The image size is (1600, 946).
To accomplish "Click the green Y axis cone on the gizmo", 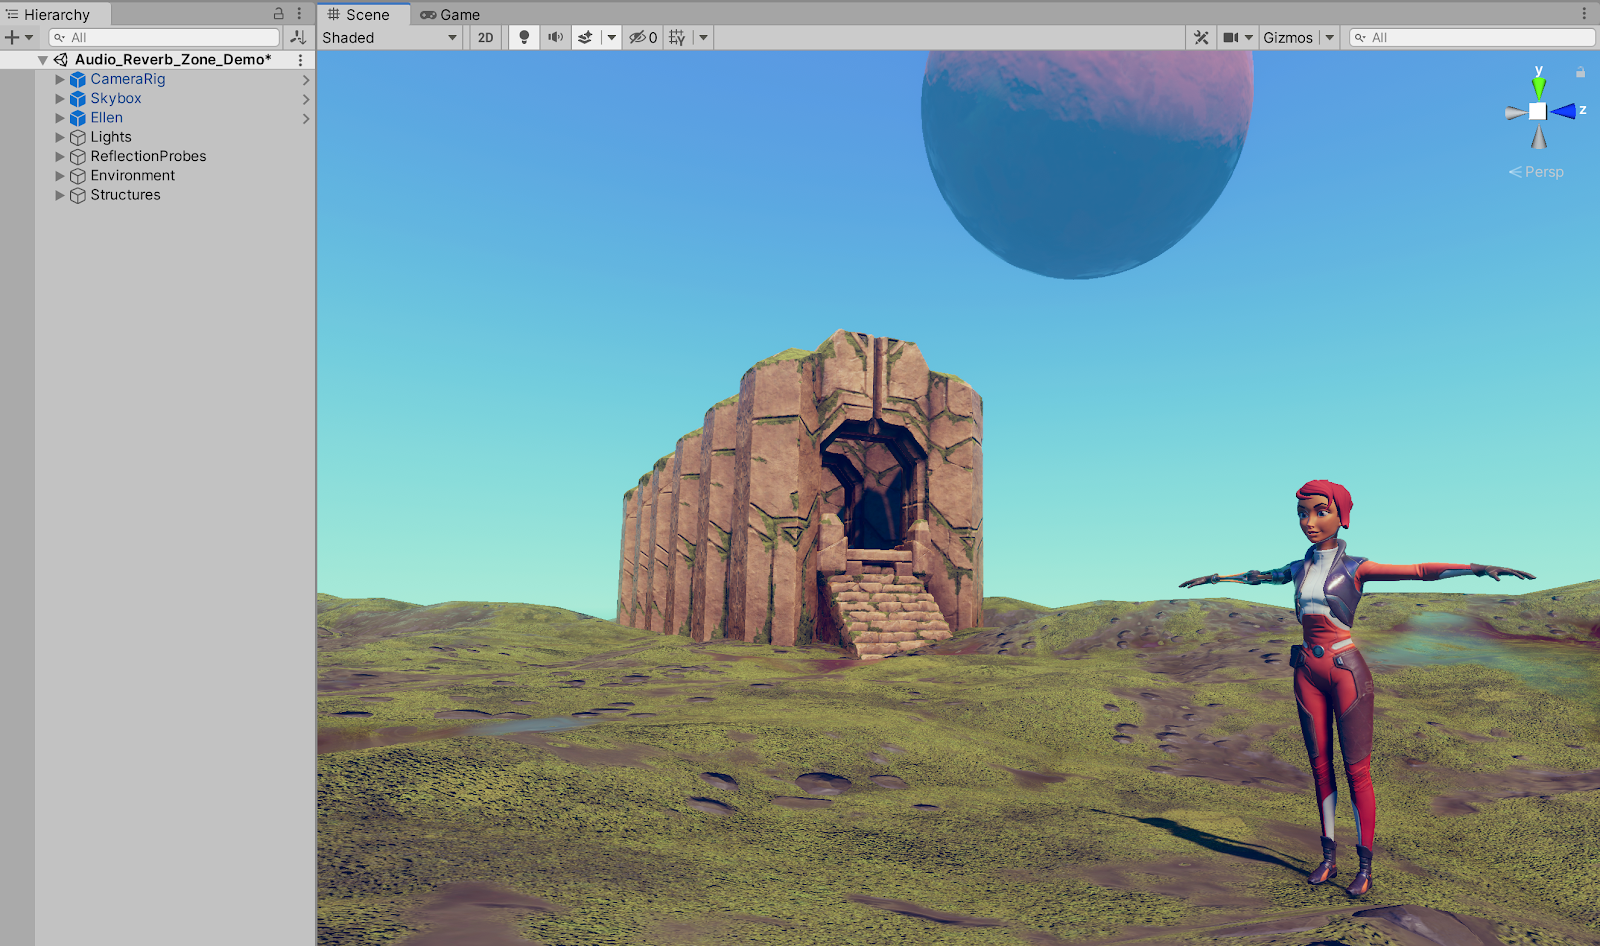I will coord(1539,86).
